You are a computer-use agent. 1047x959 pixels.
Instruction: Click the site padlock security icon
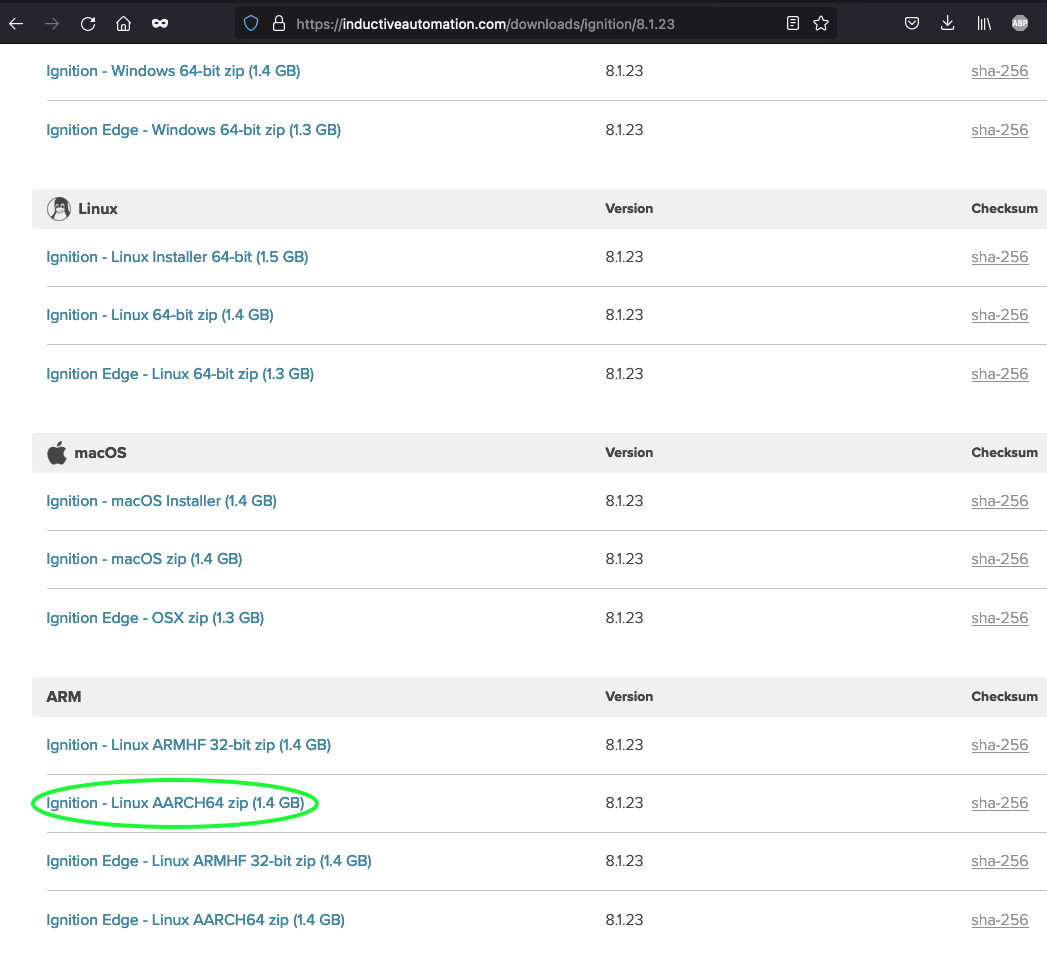(x=279, y=24)
